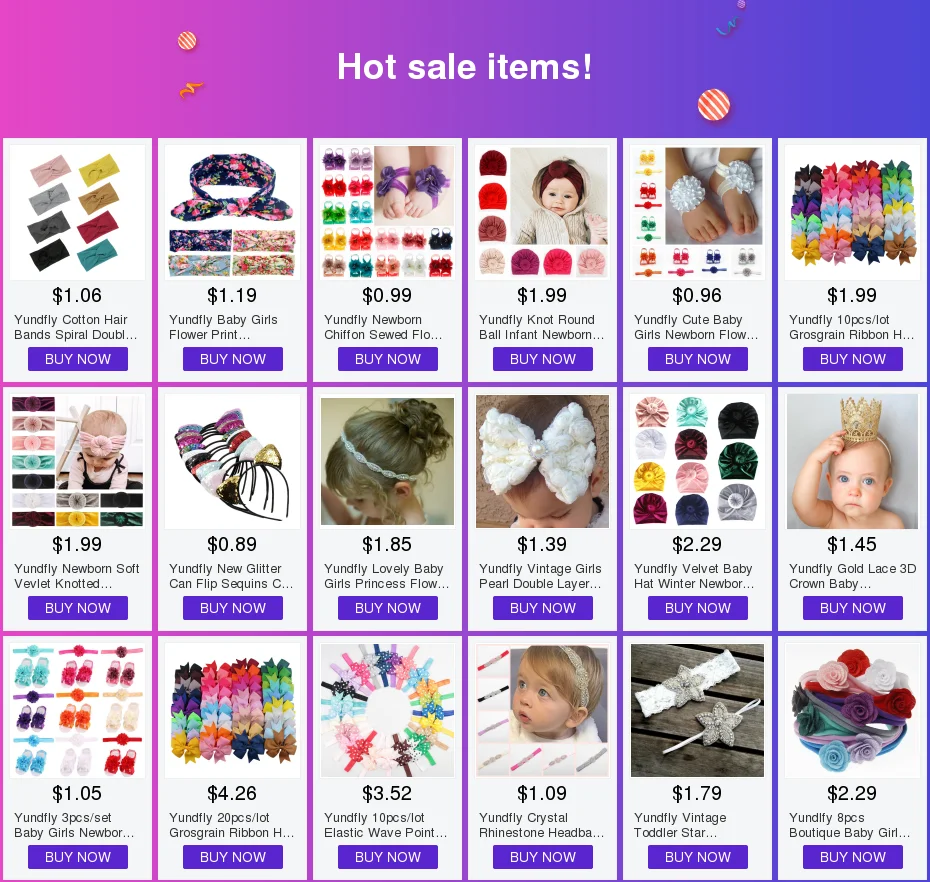View the Velvet Baby Hat Winter thumbnail

(697, 461)
